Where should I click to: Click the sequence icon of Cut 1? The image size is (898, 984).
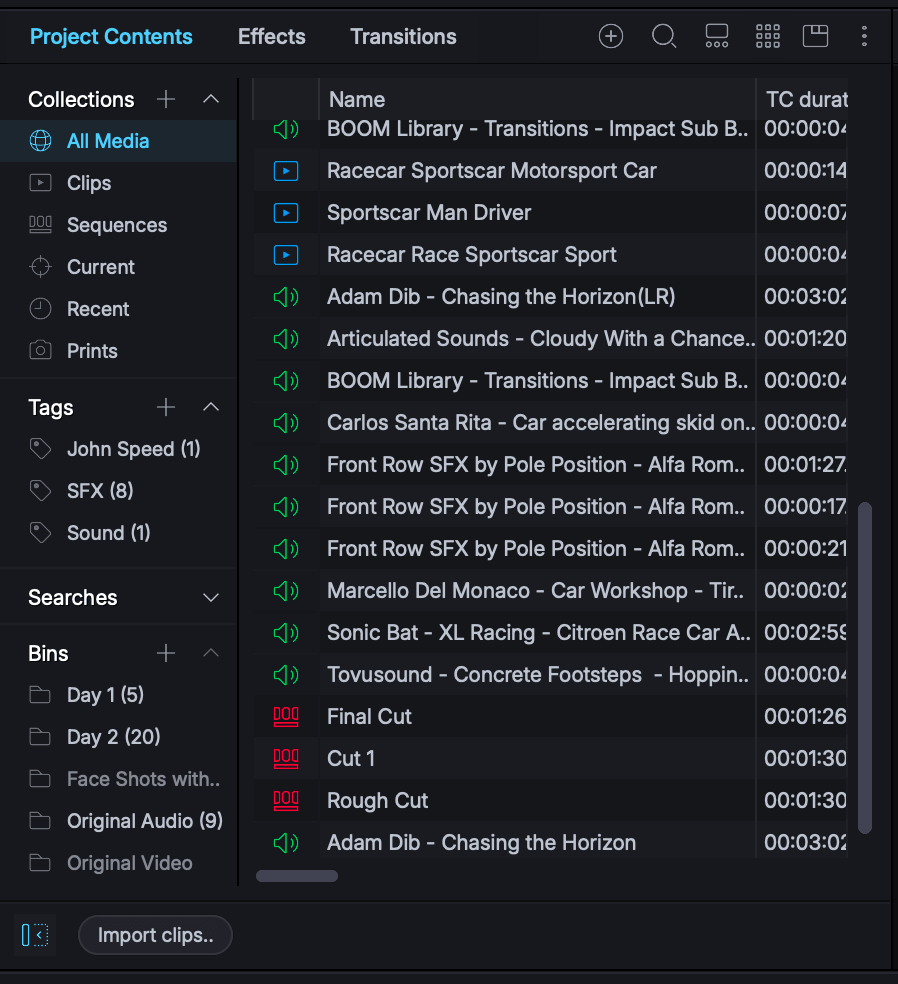pyautogui.click(x=286, y=759)
